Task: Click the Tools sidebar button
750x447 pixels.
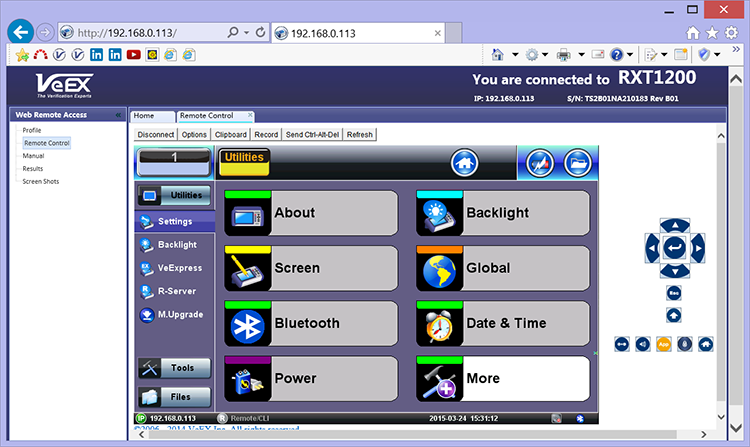Action: tap(175, 368)
